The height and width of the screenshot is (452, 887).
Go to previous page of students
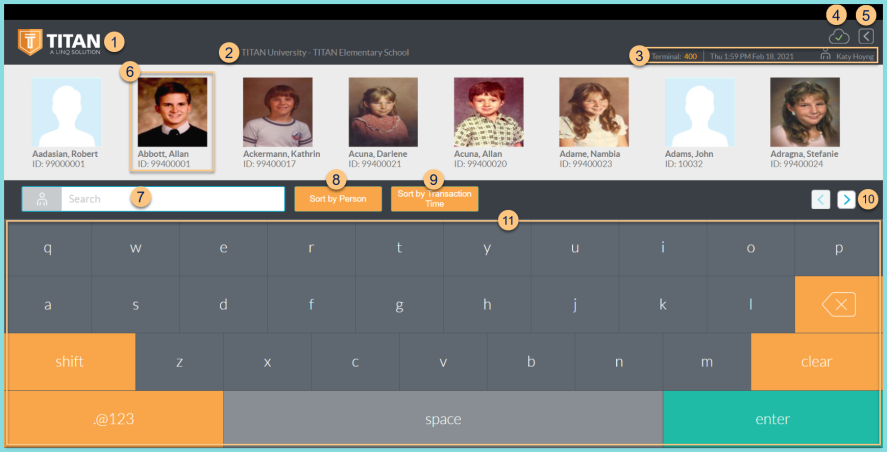[821, 199]
